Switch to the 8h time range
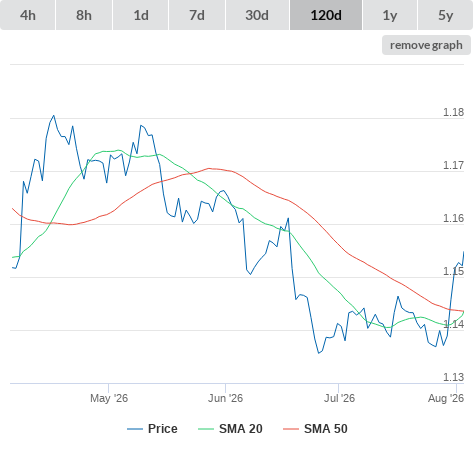Image resolution: width=474 pixels, height=455 pixels. click(84, 15)
